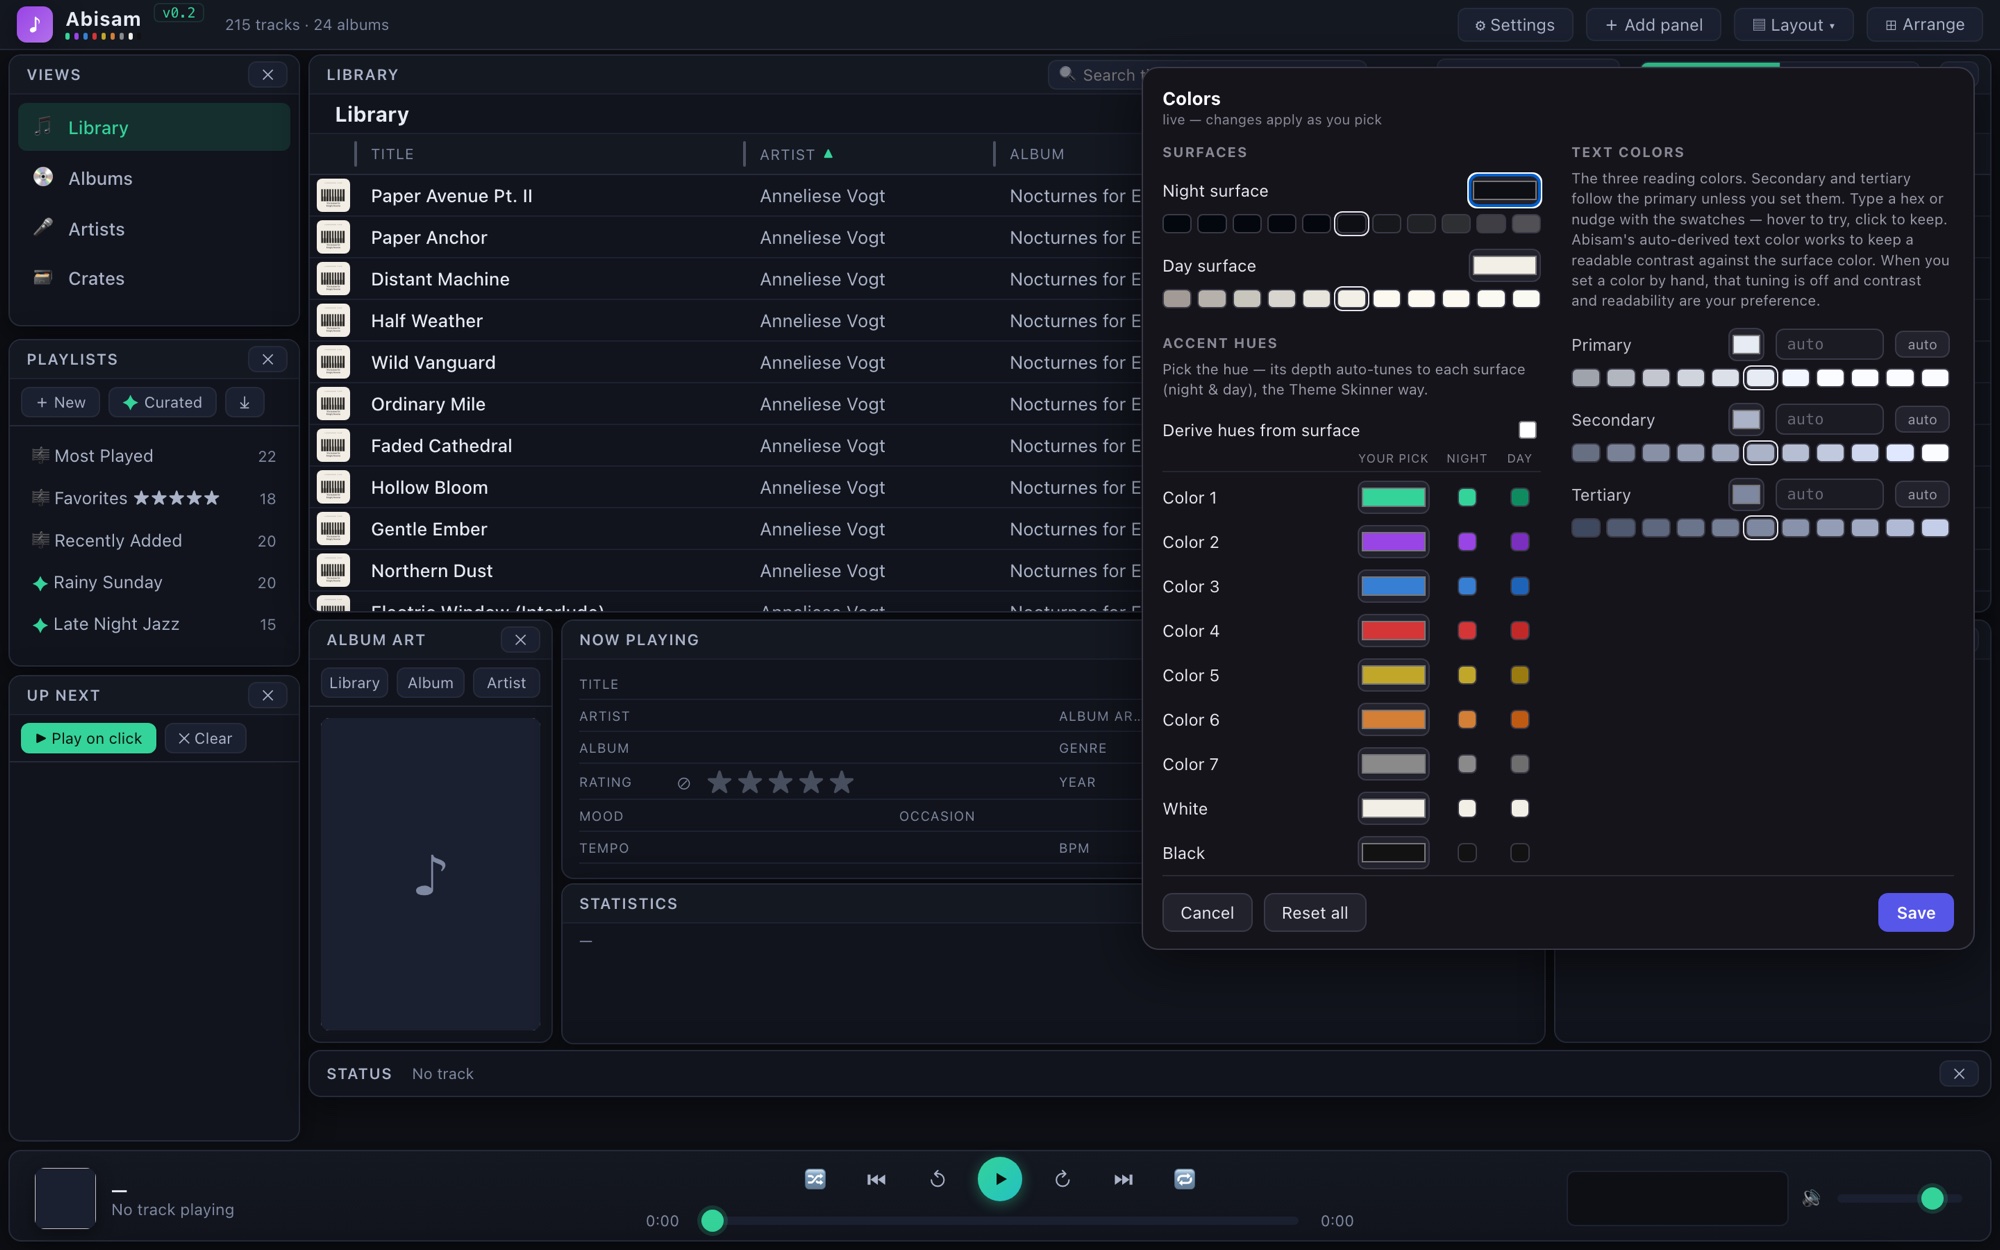
Task: Open the Most Played playlist
Action: (x=154, y=456)
